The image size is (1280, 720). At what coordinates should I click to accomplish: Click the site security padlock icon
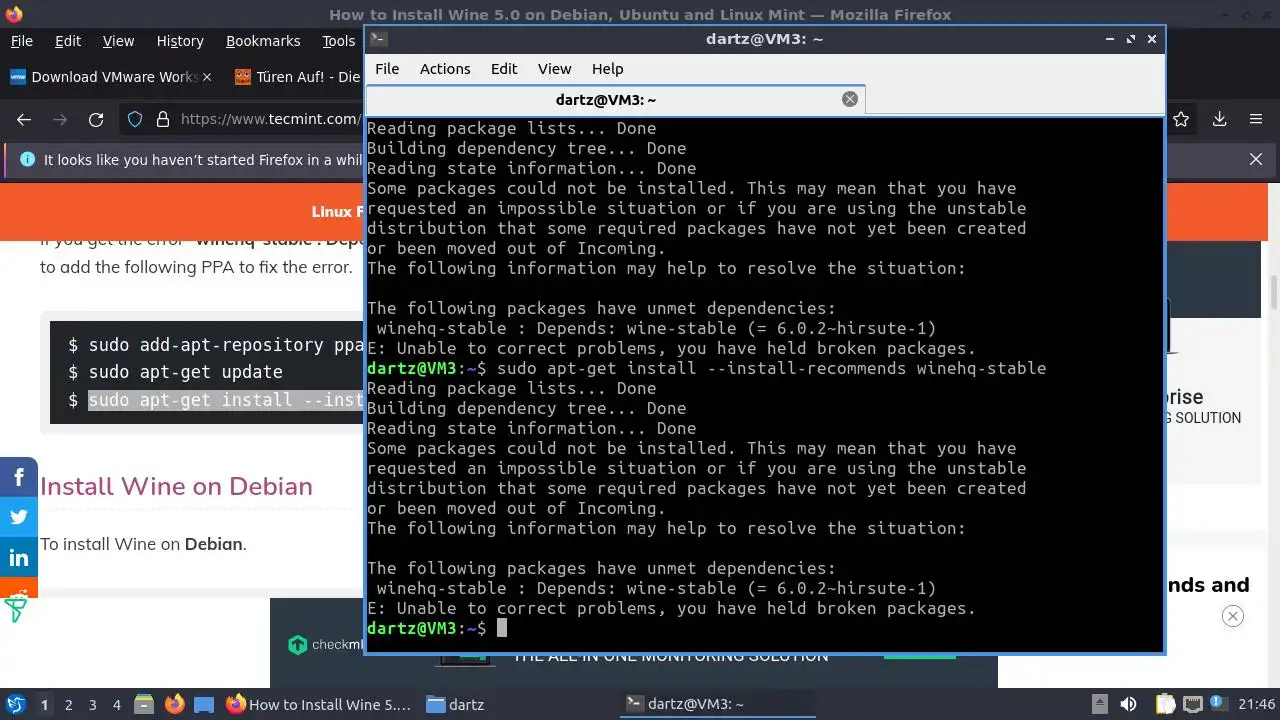[163, 120]
